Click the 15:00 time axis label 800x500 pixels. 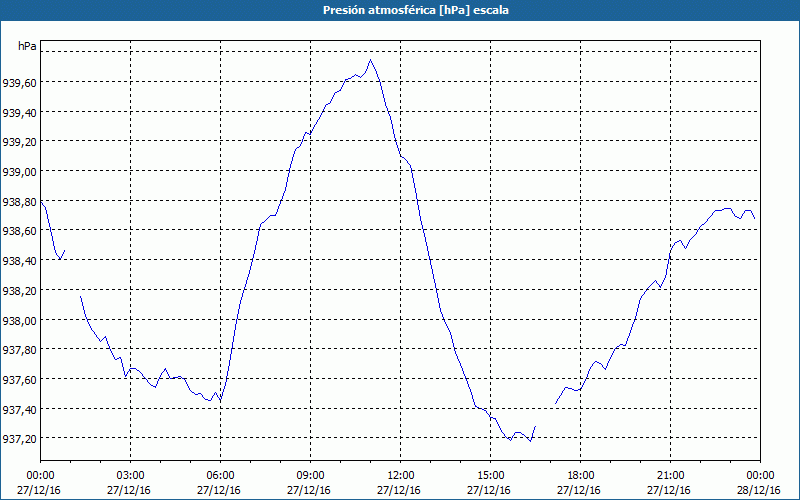click(490, 476)
